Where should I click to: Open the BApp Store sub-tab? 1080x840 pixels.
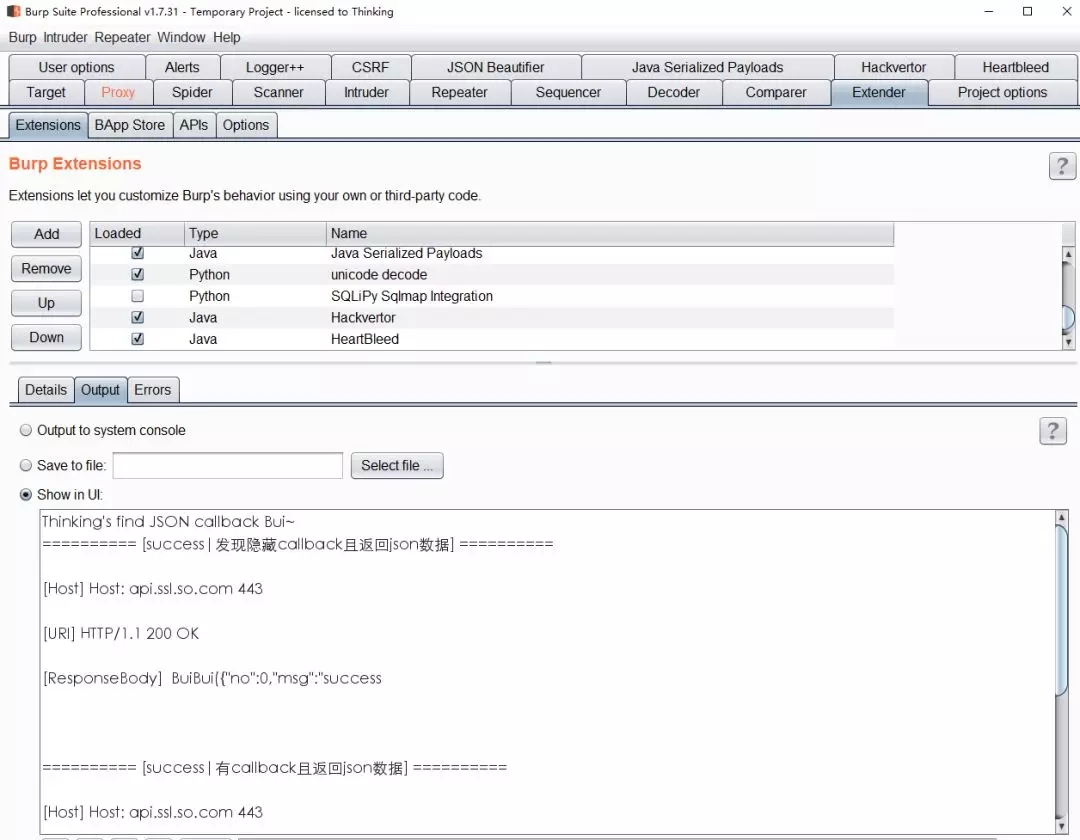click(x=129, y=125)
